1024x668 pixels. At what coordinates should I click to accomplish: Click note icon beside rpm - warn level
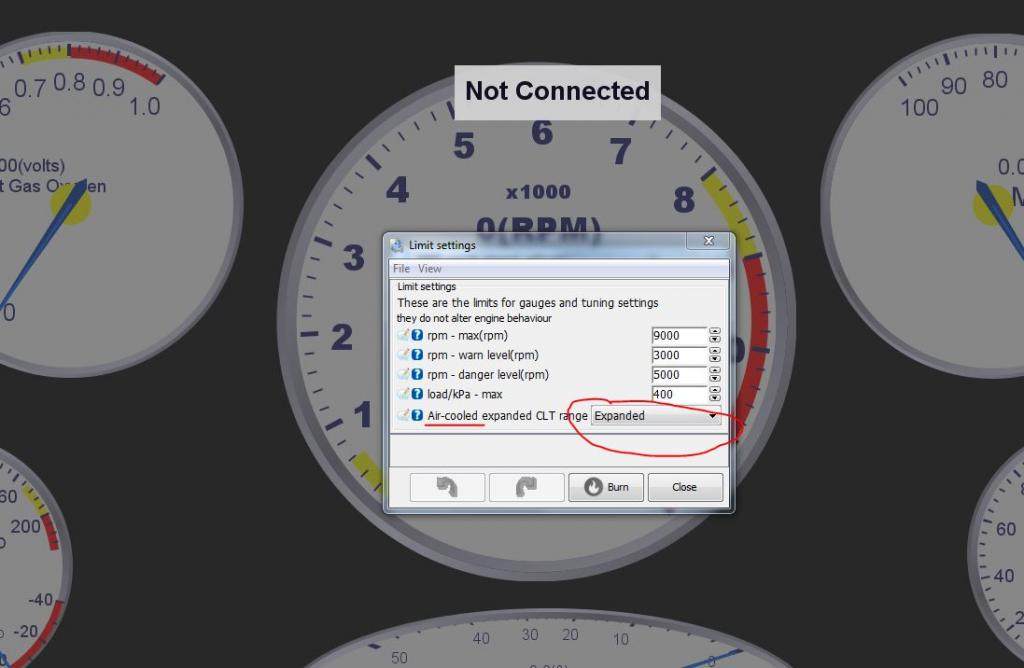point(404,355)
